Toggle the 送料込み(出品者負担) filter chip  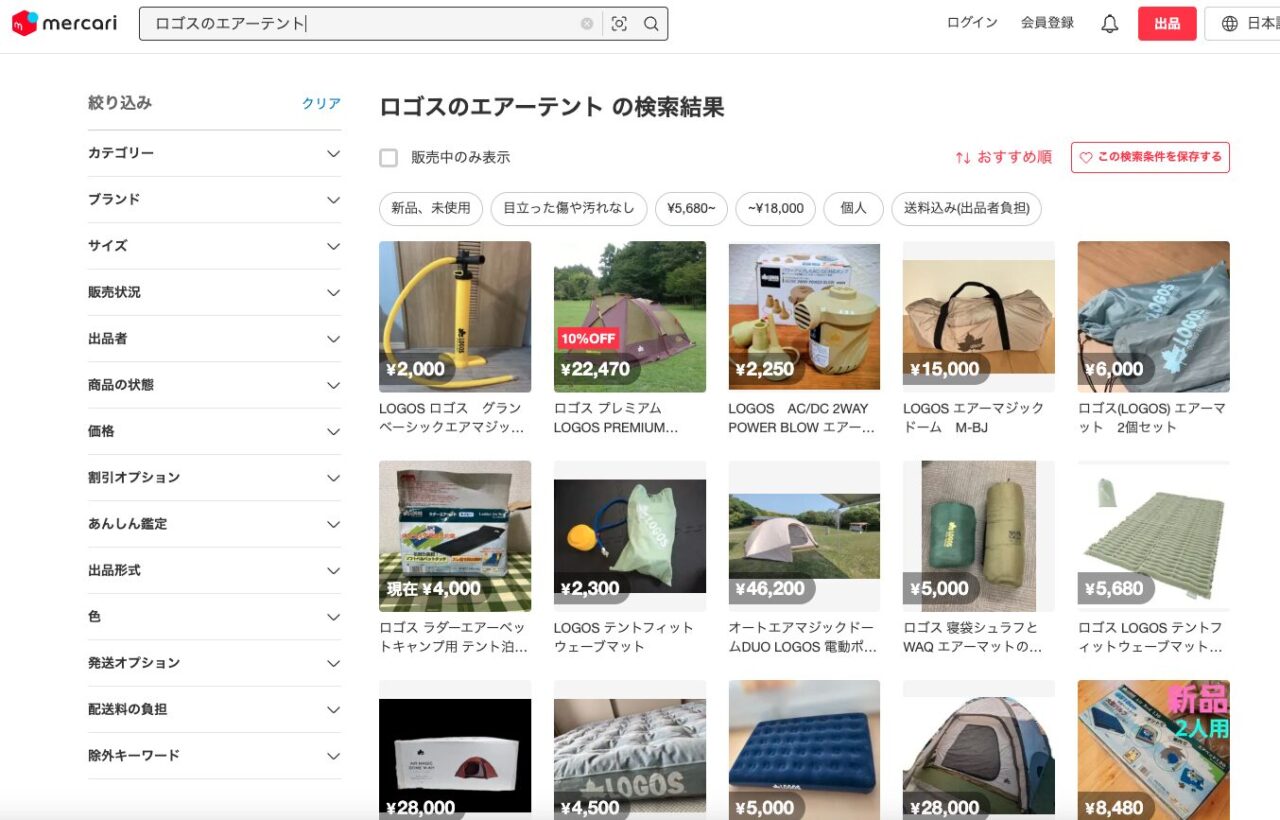(x=966, y=208)
